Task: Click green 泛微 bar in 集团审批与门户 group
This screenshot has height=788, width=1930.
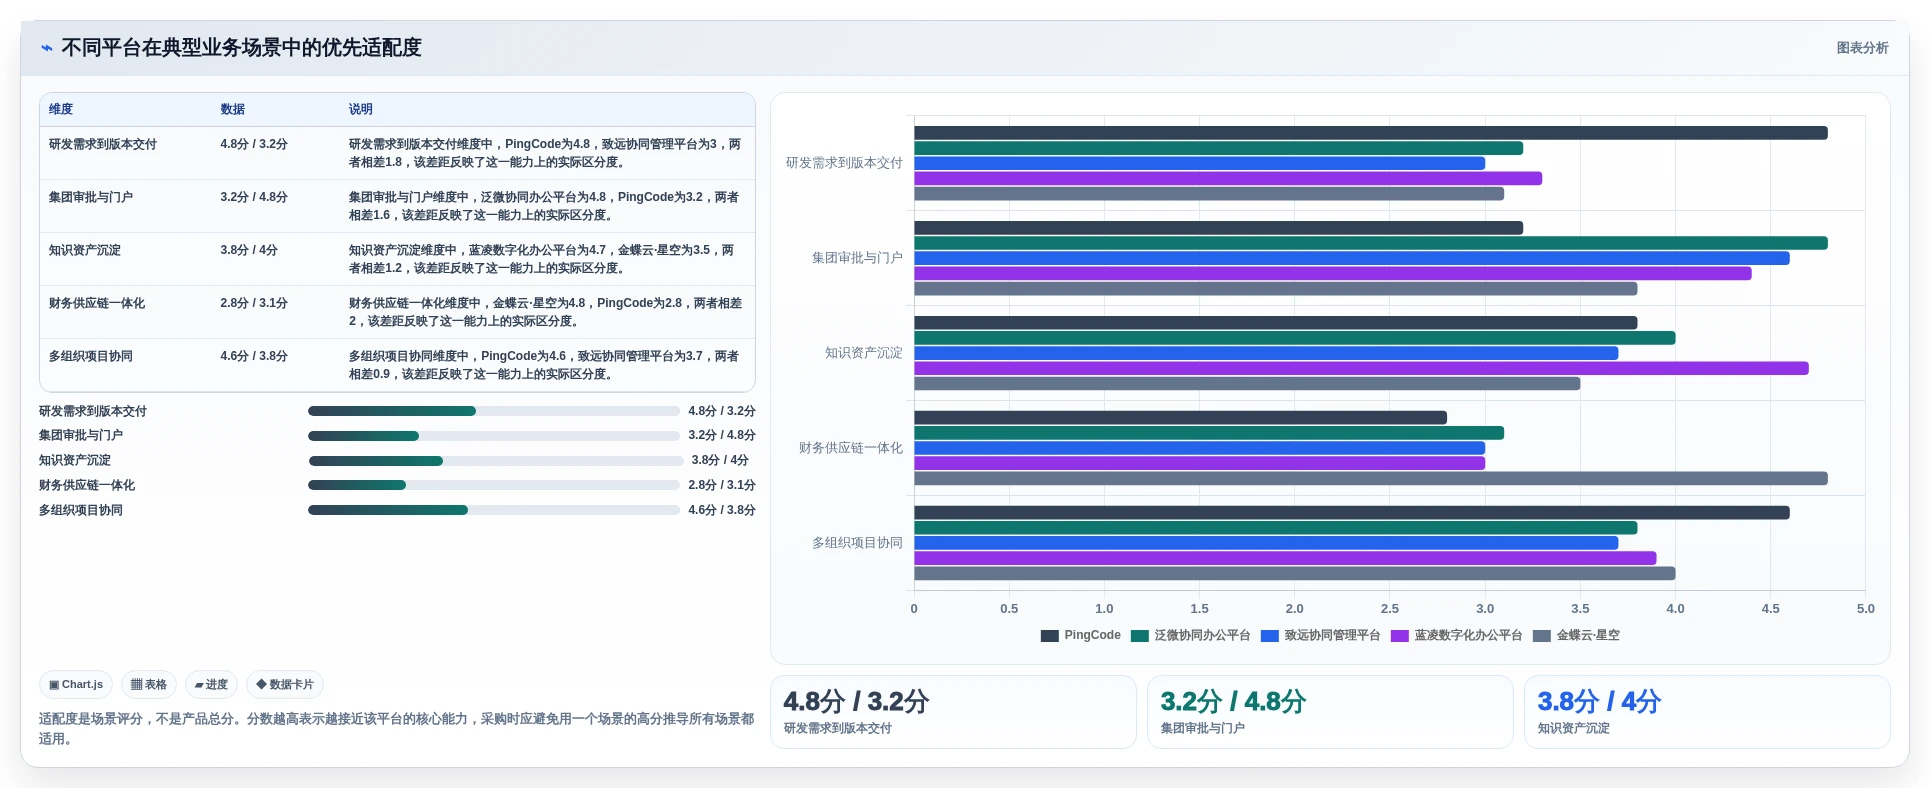Action: (x=1371, y=243)
